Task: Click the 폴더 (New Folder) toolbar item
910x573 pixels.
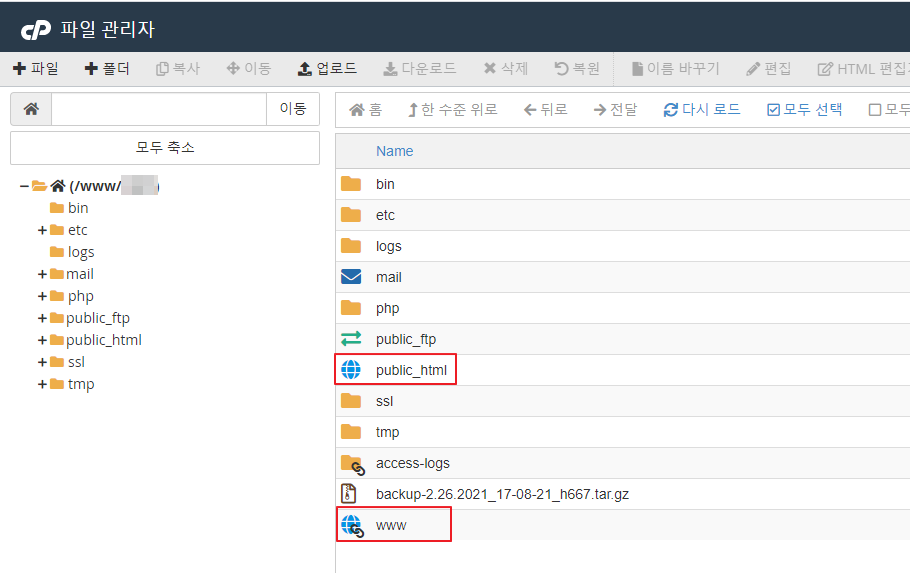Action: (107, 69)
